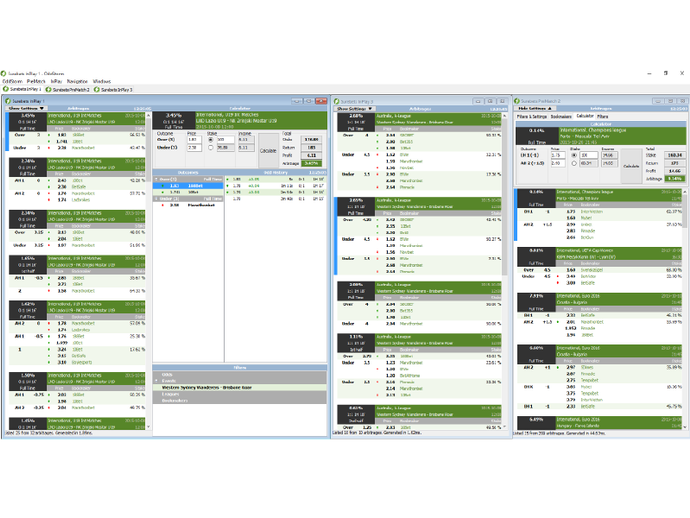This screenshot has width=690, height=518.
Task: Click the logo icon of Surebets InPlay 1 window
Action: point(7,101)
